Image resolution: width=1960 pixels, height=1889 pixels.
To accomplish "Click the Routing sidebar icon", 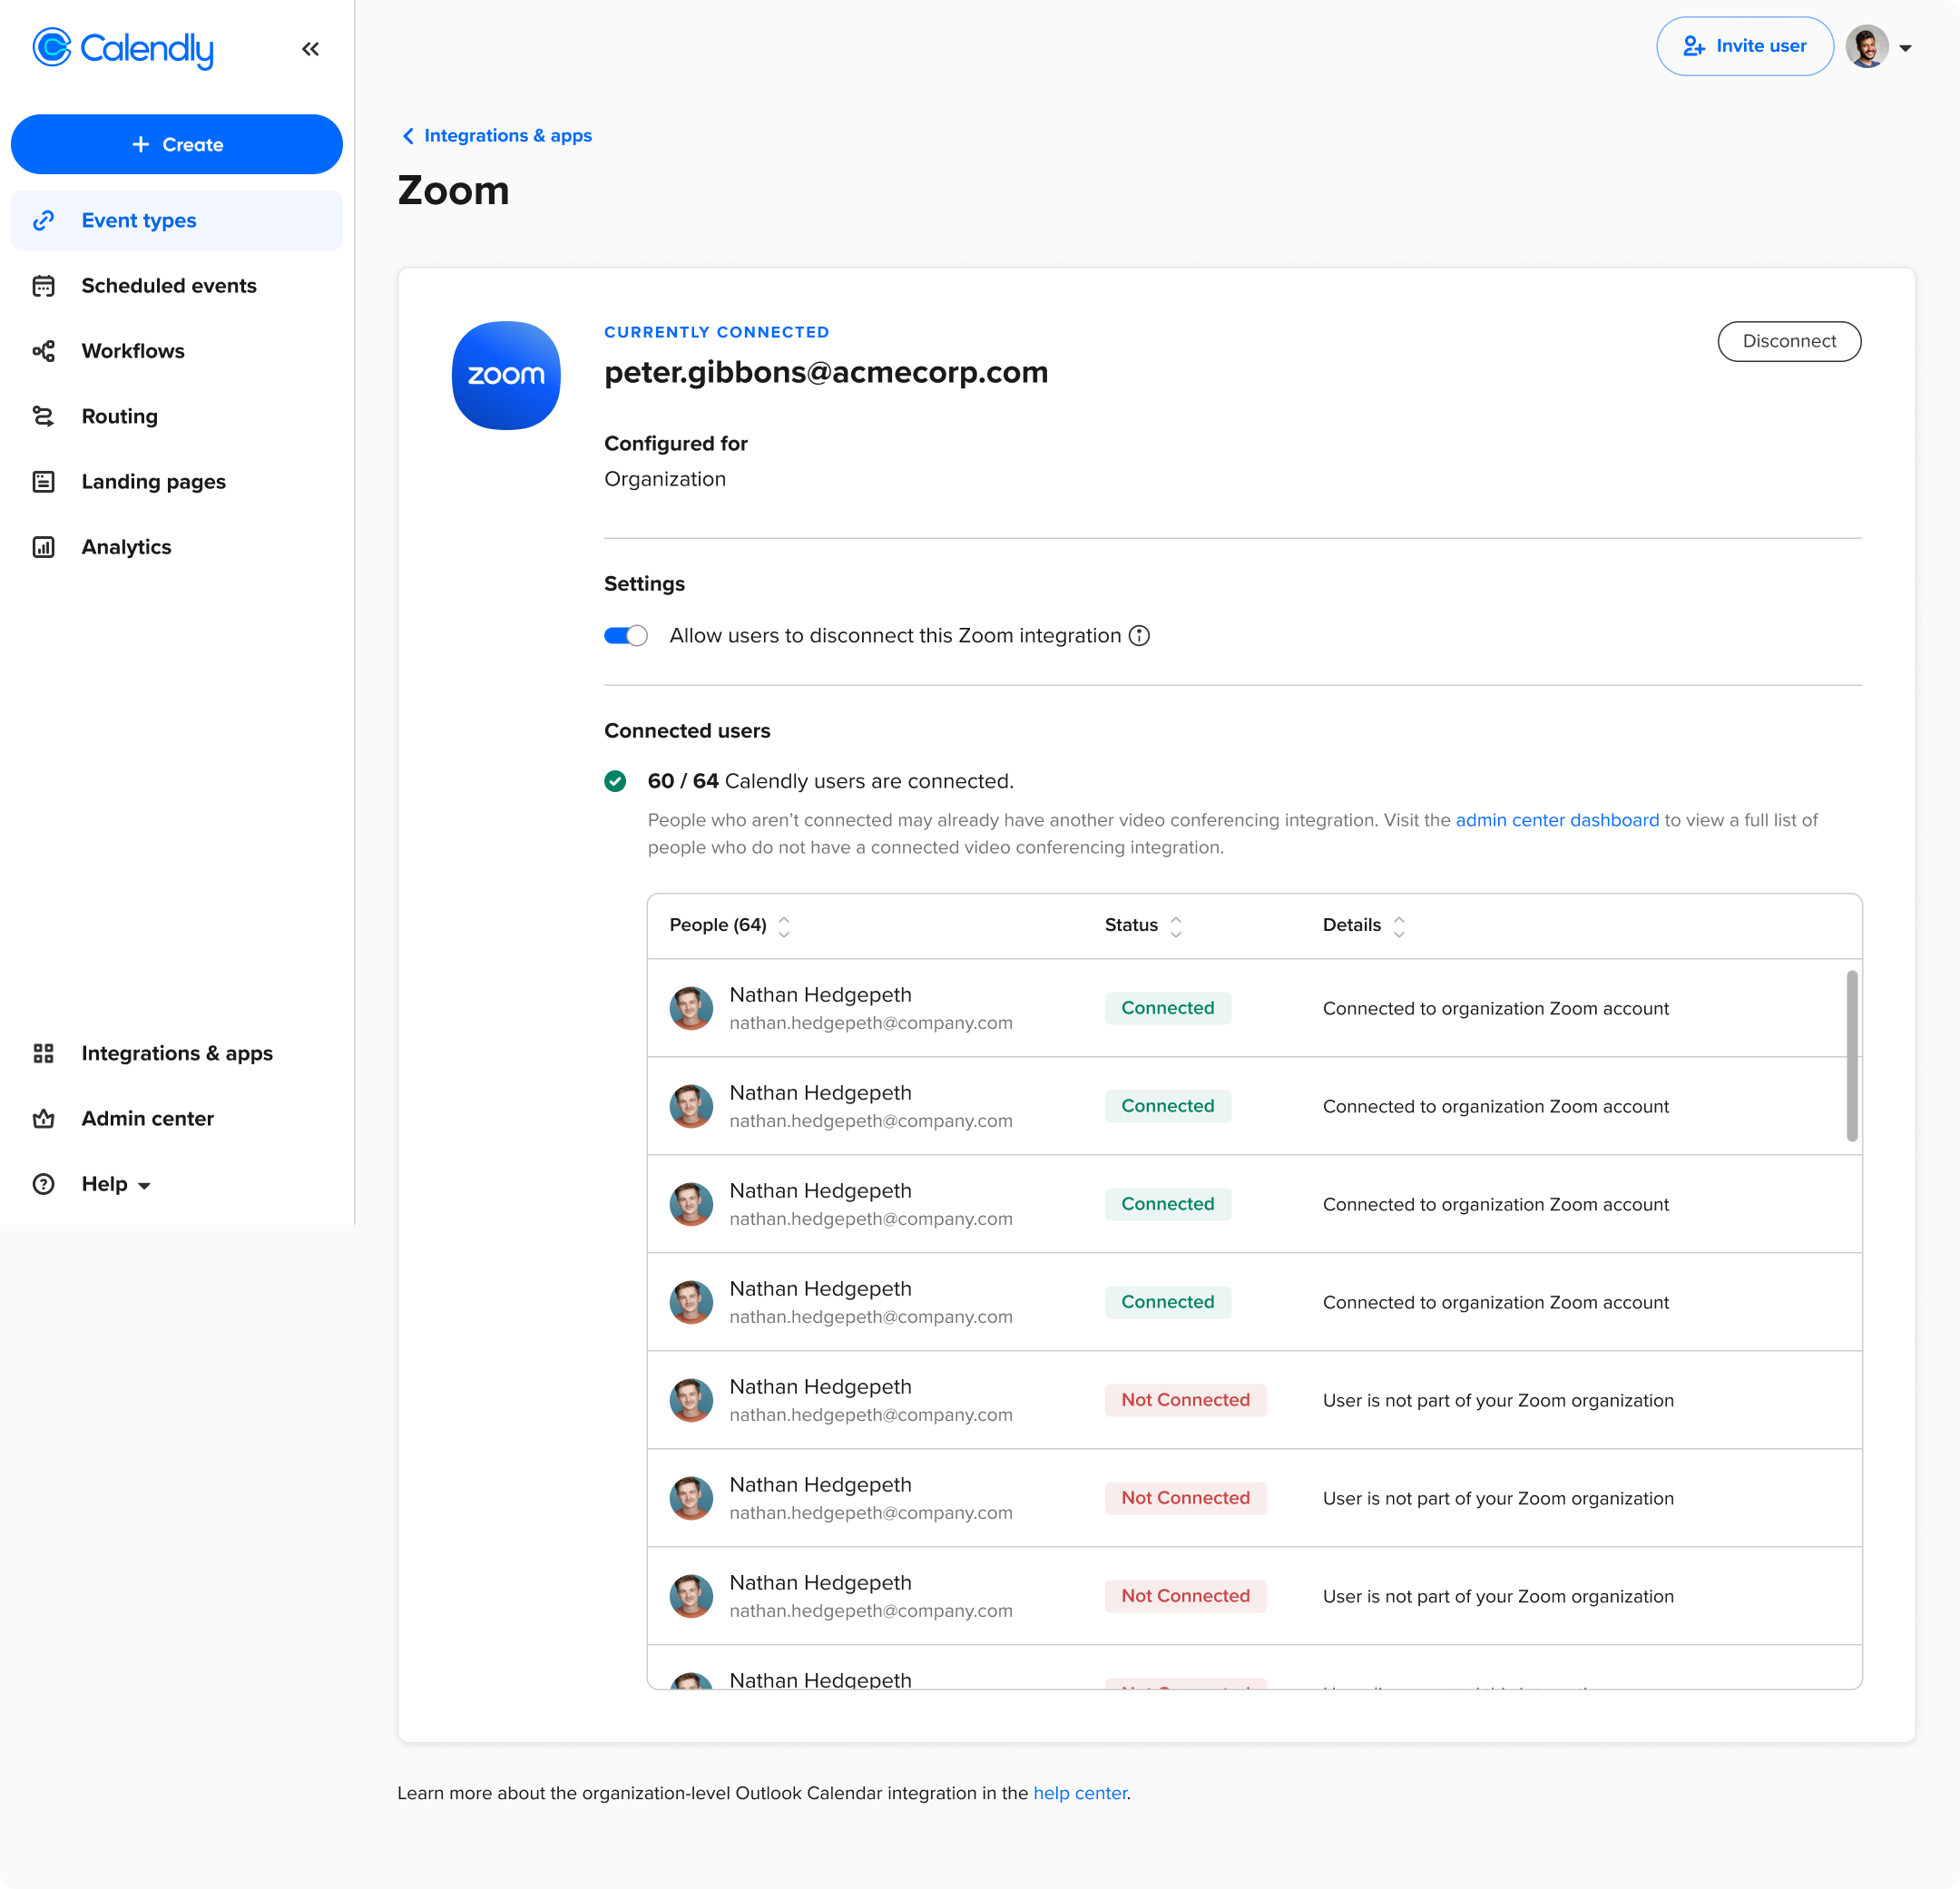I will 43,416.
